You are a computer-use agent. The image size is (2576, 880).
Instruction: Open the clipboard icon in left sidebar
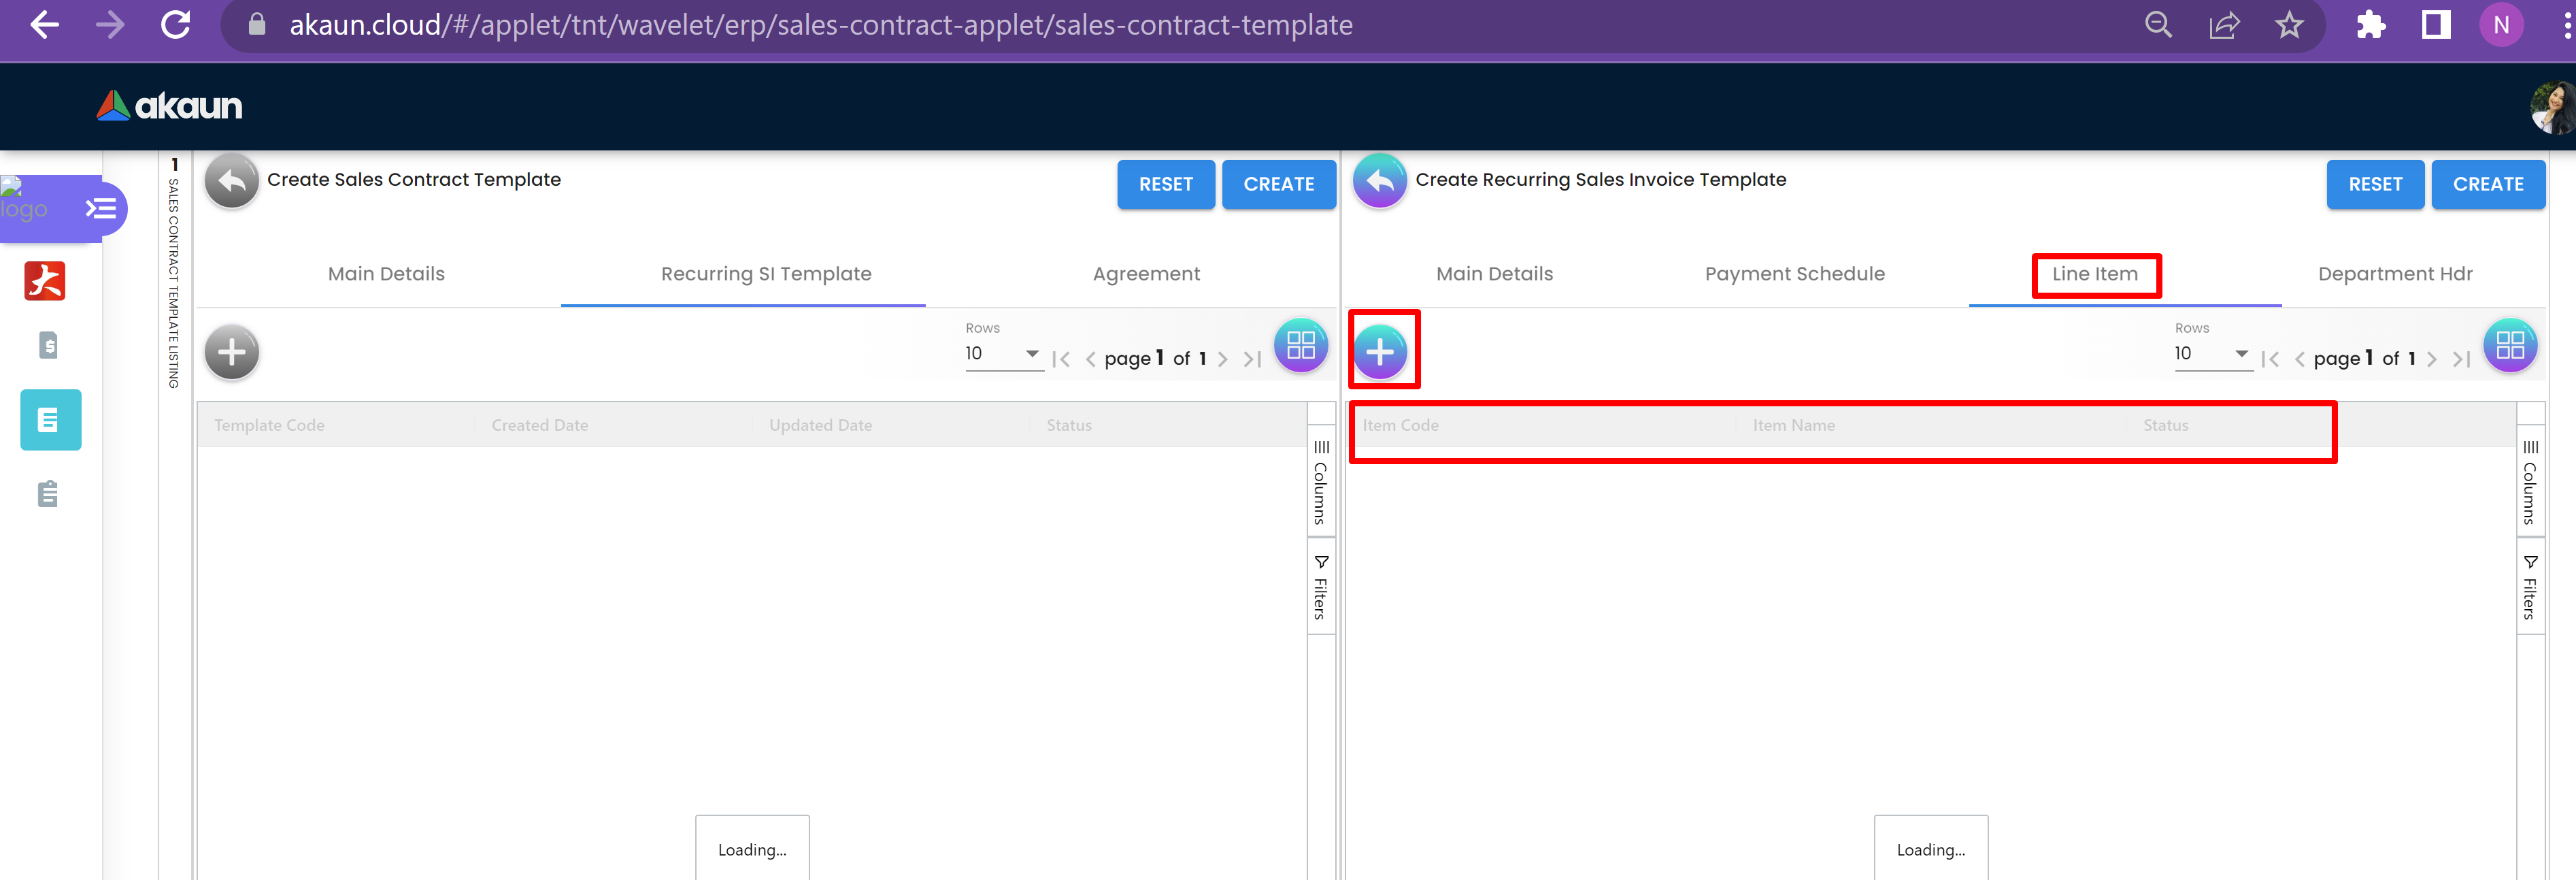(x=48, y=494)
